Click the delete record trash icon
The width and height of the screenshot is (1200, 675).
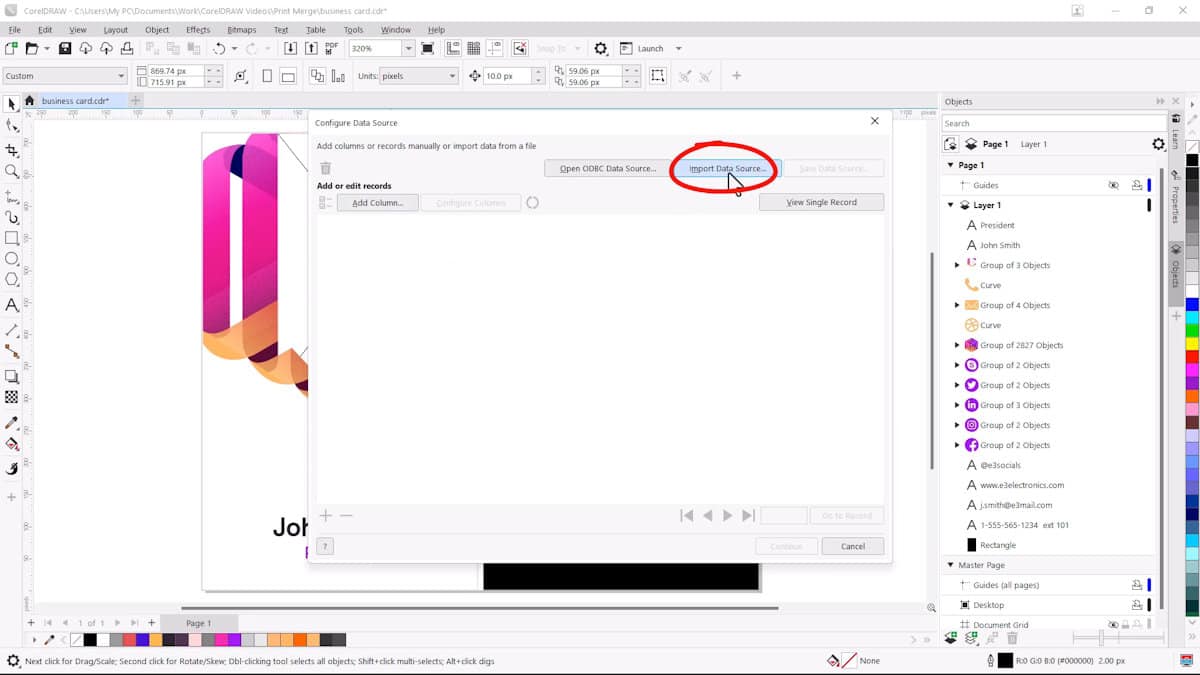tap(326, 167)
